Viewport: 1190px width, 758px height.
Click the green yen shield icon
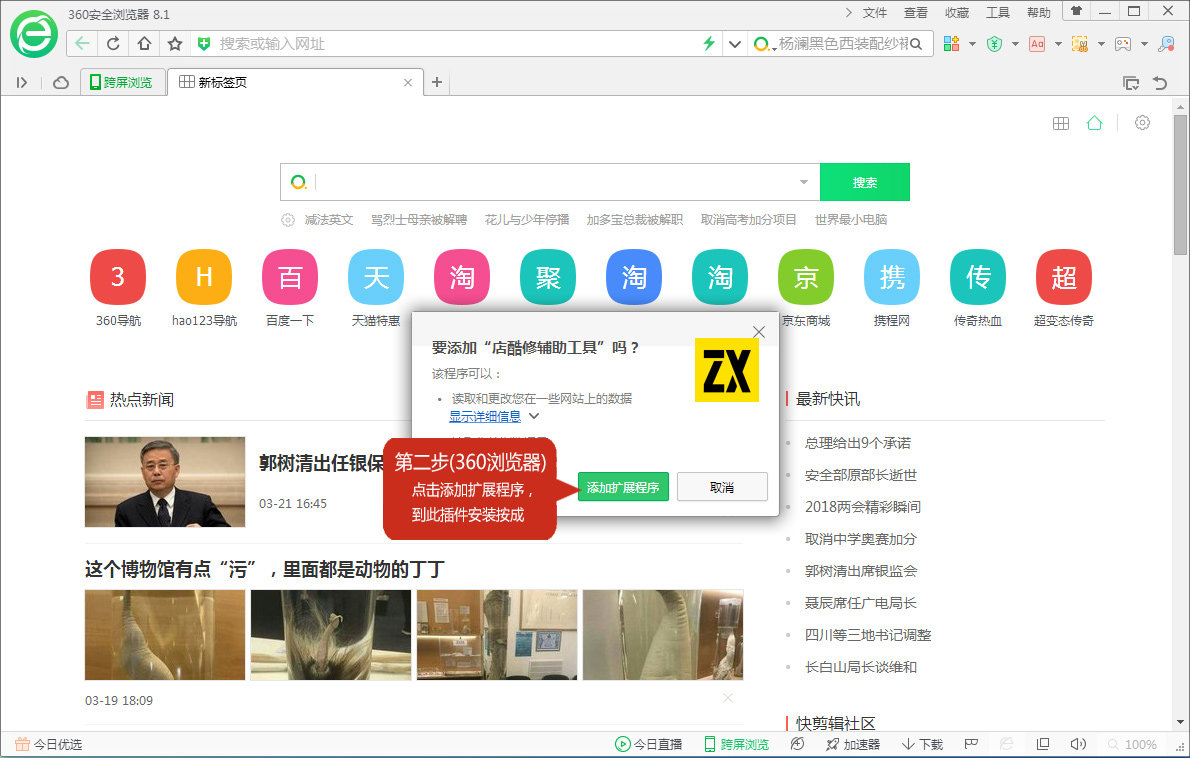pyautogui.click(x=994, y=43)
